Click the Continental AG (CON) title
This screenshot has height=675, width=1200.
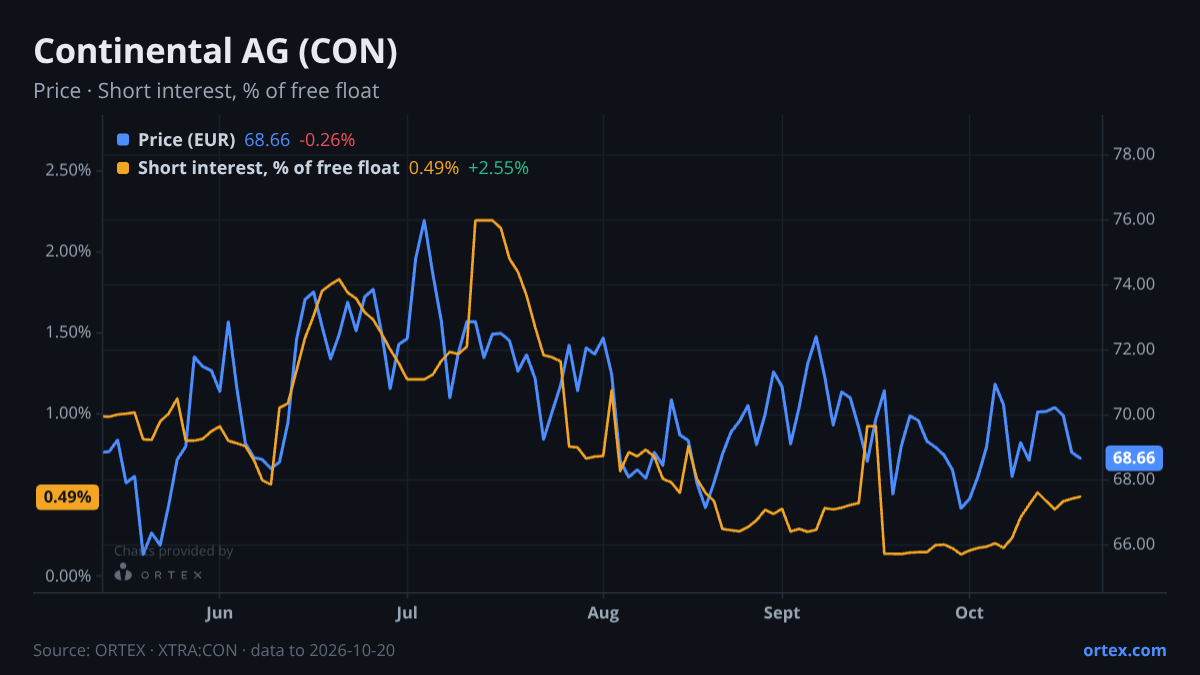tap(216, 52)
